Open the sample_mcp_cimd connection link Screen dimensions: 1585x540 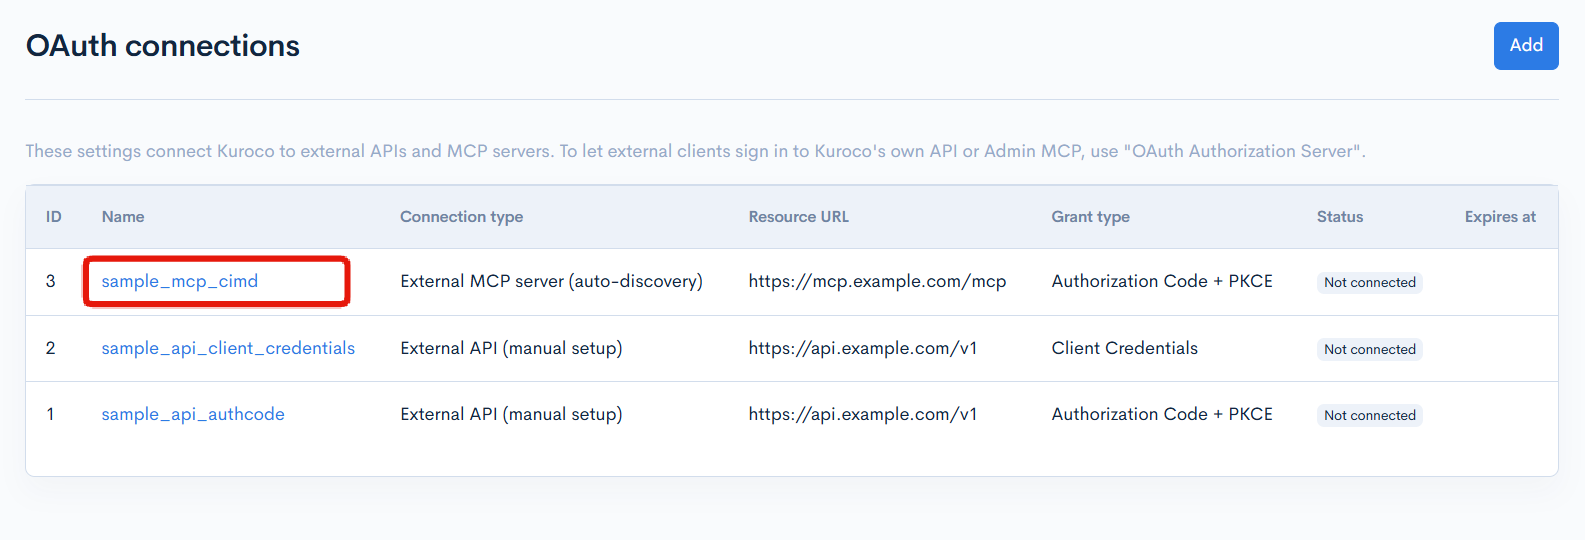(x=180, y=281)
